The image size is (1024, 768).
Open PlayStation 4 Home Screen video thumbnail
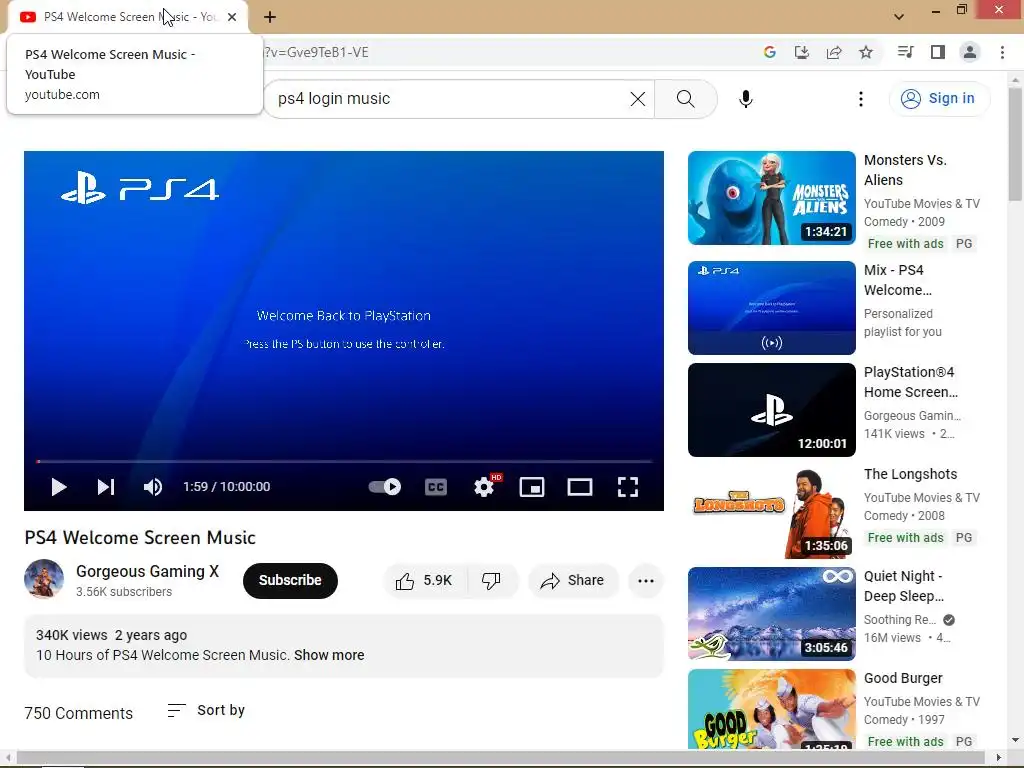771,410
